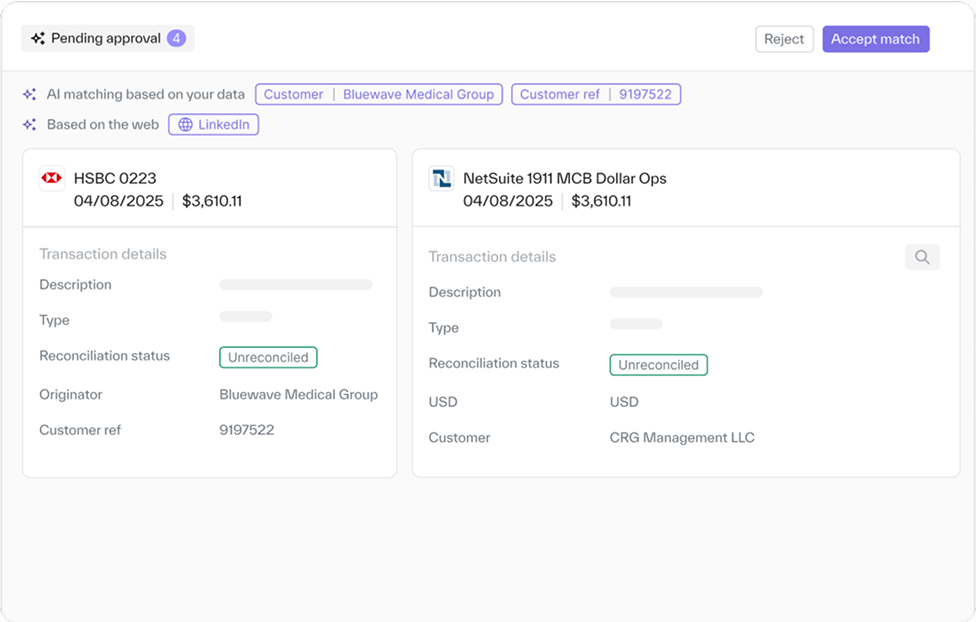Select the Customer Bluewave Medical Group chip
This screenshot has width=976, height=622.
point(379,95)
